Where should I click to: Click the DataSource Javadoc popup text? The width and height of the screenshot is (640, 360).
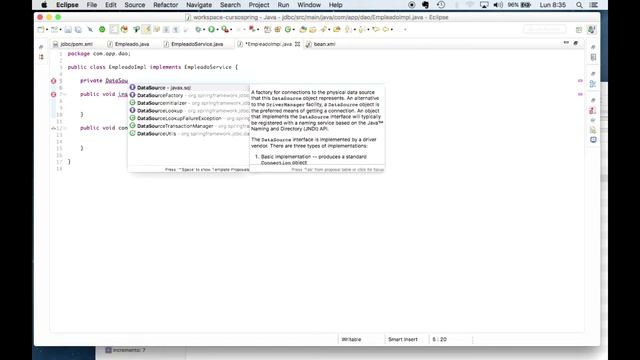coord(317,127)
